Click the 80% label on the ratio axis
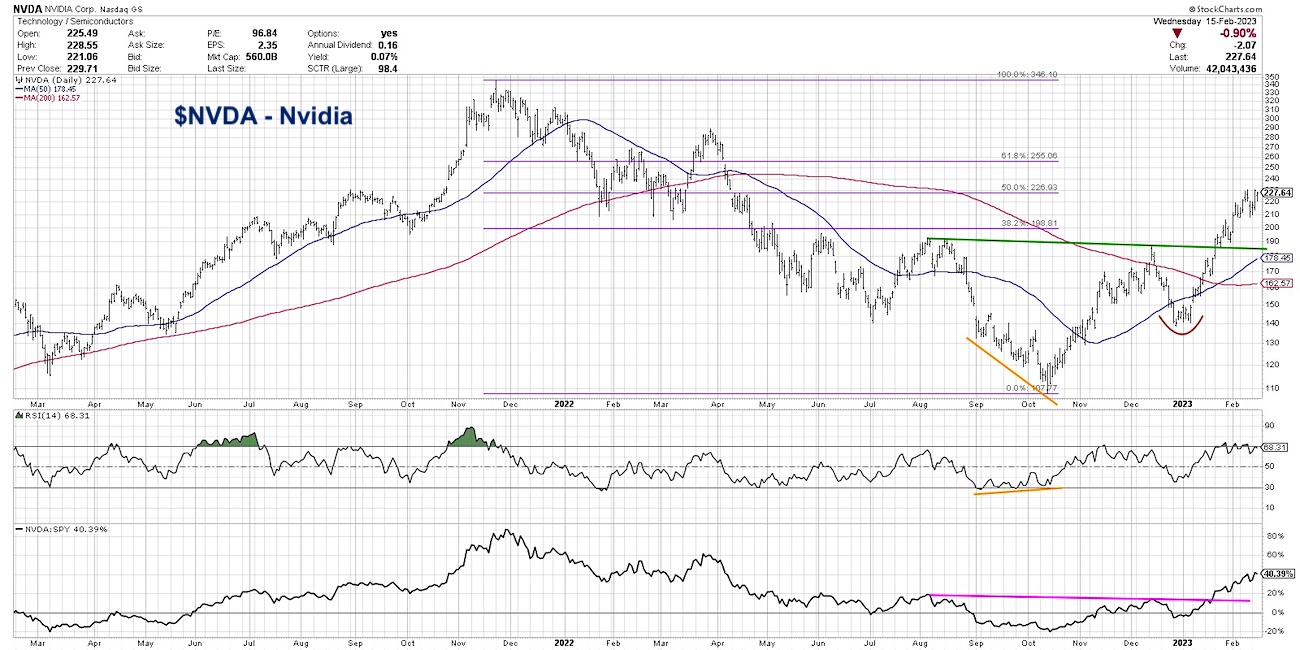The width and height of the screenshot is (1300, 650). tap(1273, 537)
